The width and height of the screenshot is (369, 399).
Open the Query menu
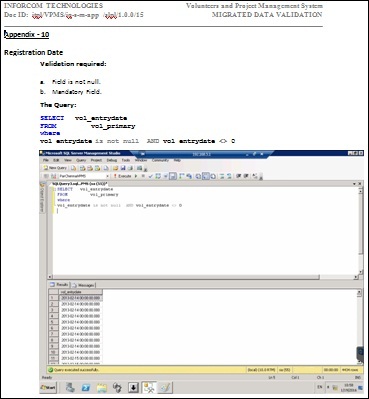81,160
